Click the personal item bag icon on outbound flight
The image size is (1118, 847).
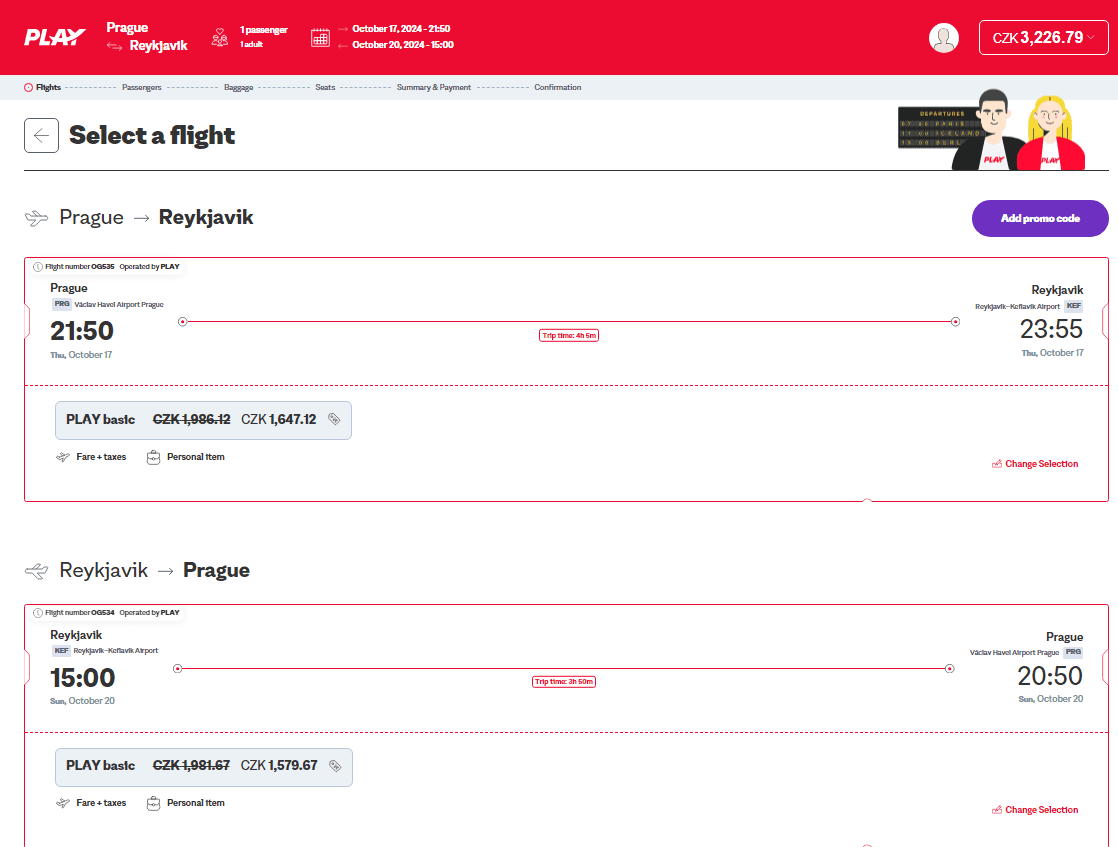153,457
